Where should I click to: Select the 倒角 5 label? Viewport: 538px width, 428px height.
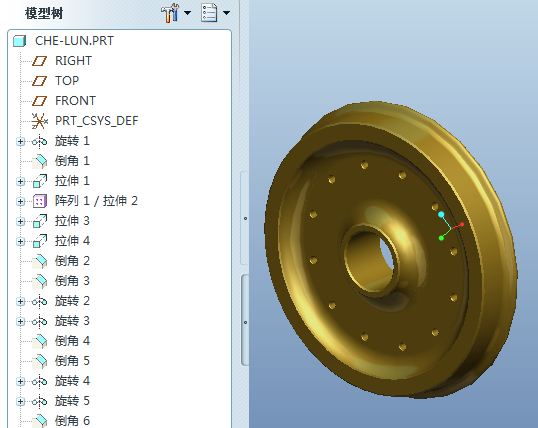(x=72, y=361)
